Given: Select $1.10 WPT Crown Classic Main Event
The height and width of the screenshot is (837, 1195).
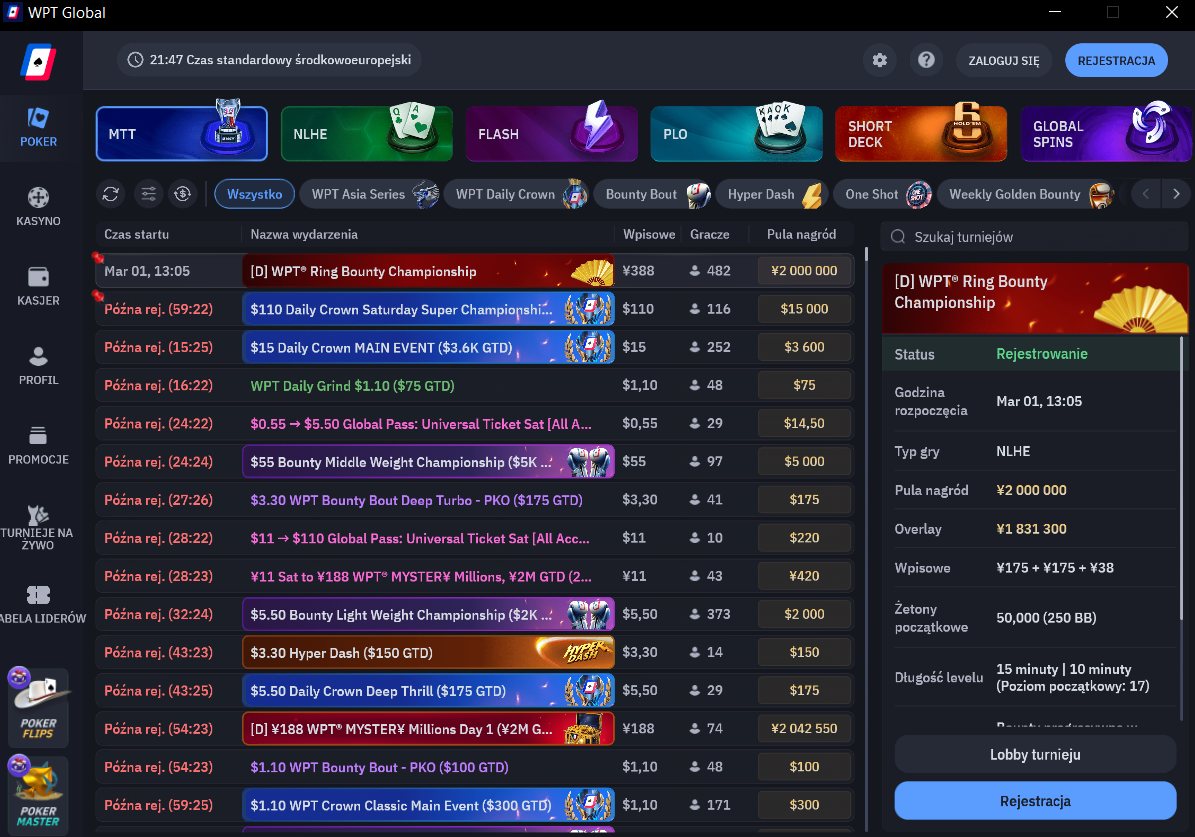Looking at the screenshot, I should (474, 804).
